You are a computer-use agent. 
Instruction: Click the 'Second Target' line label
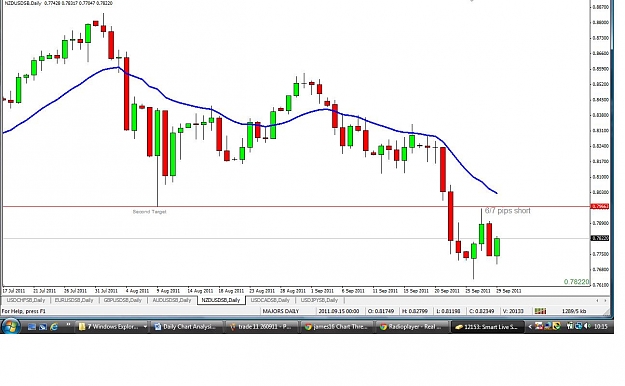(x=149, y=212)
